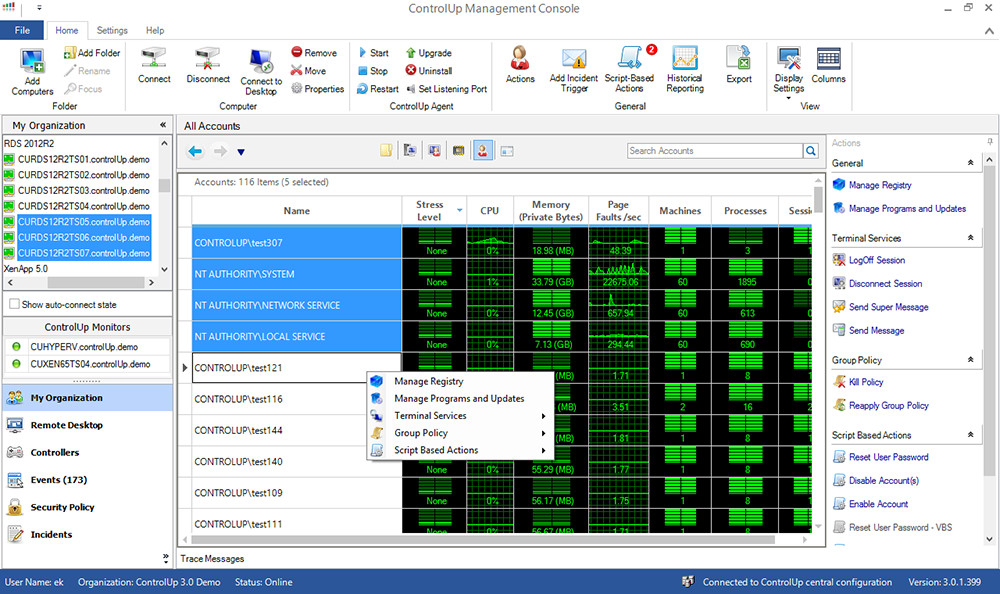Open Historical Reporting
This screenshot has width=1000, height=594.
(685, 70)
